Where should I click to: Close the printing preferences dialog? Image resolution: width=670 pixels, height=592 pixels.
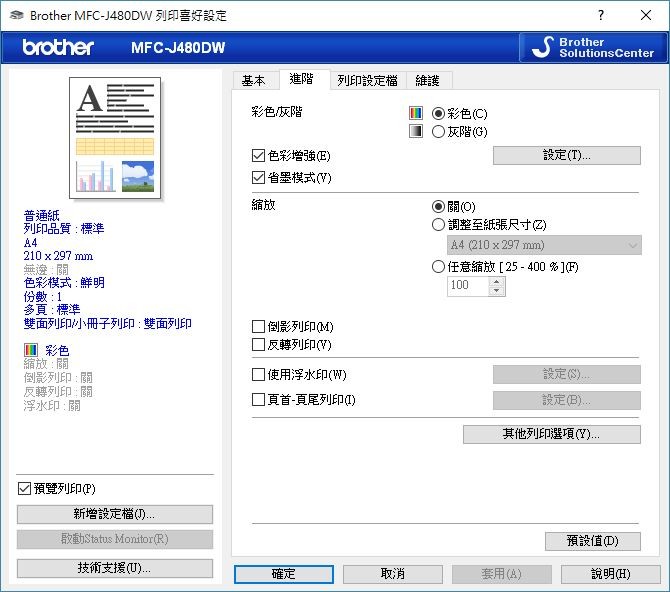(646, 15)
